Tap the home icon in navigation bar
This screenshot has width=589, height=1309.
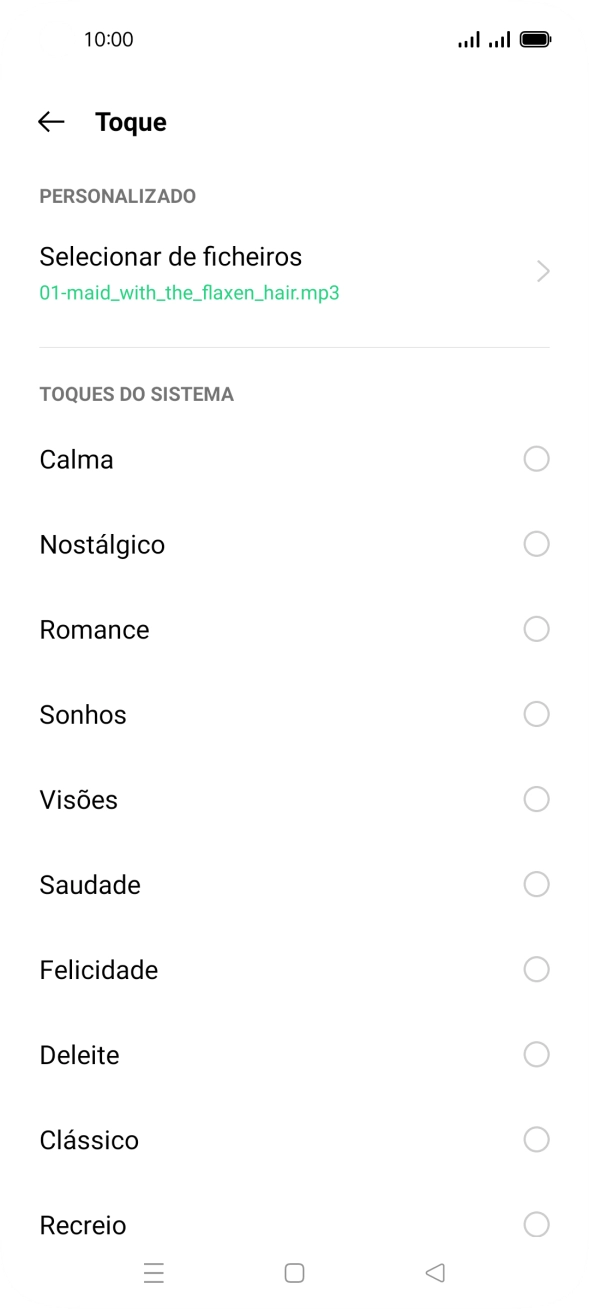click(294, 1272)
